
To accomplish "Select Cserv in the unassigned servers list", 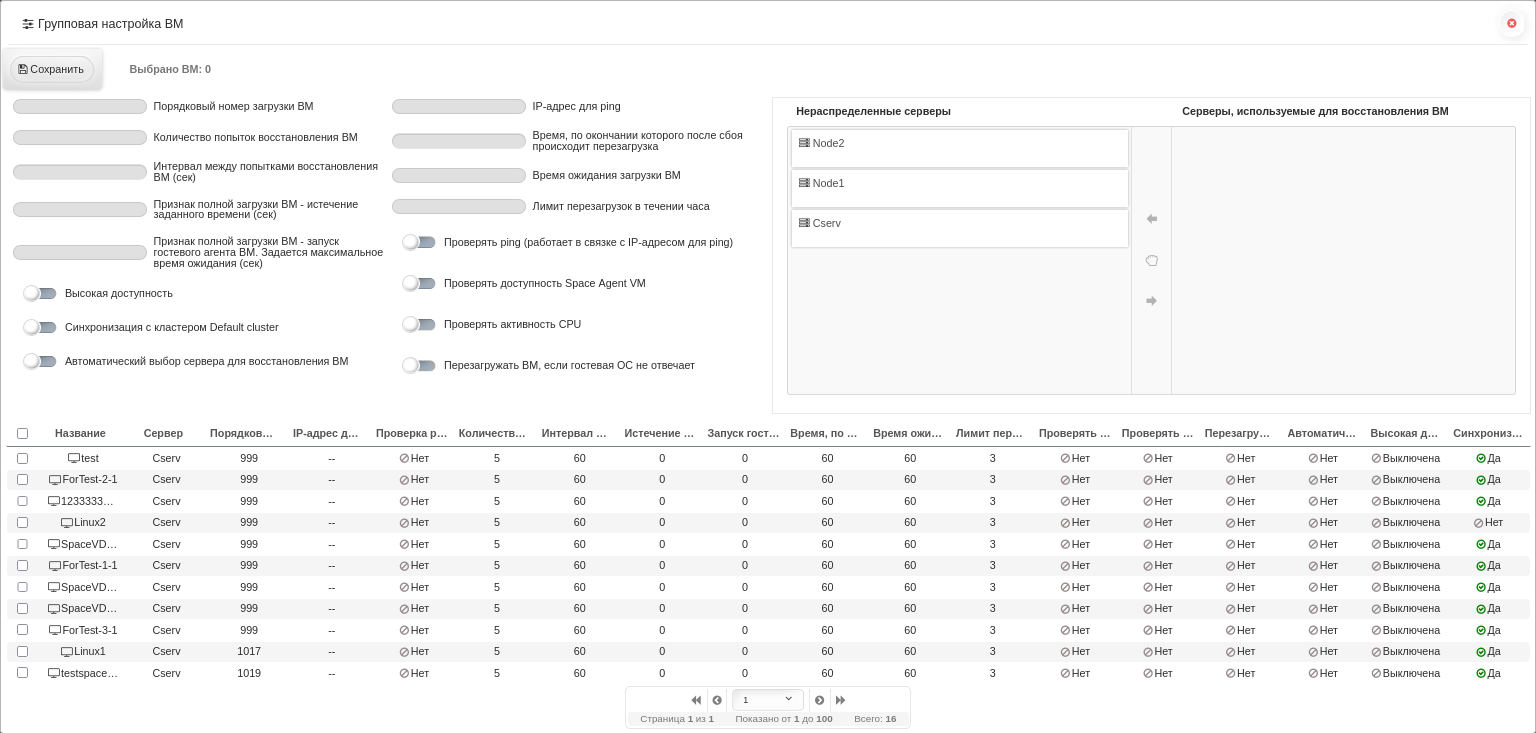I will 960,228.
